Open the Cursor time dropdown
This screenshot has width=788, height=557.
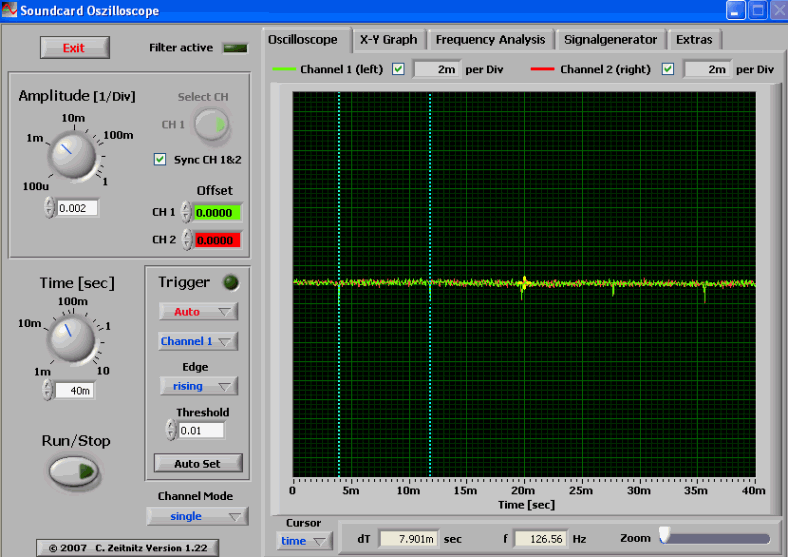coord(304,541)
